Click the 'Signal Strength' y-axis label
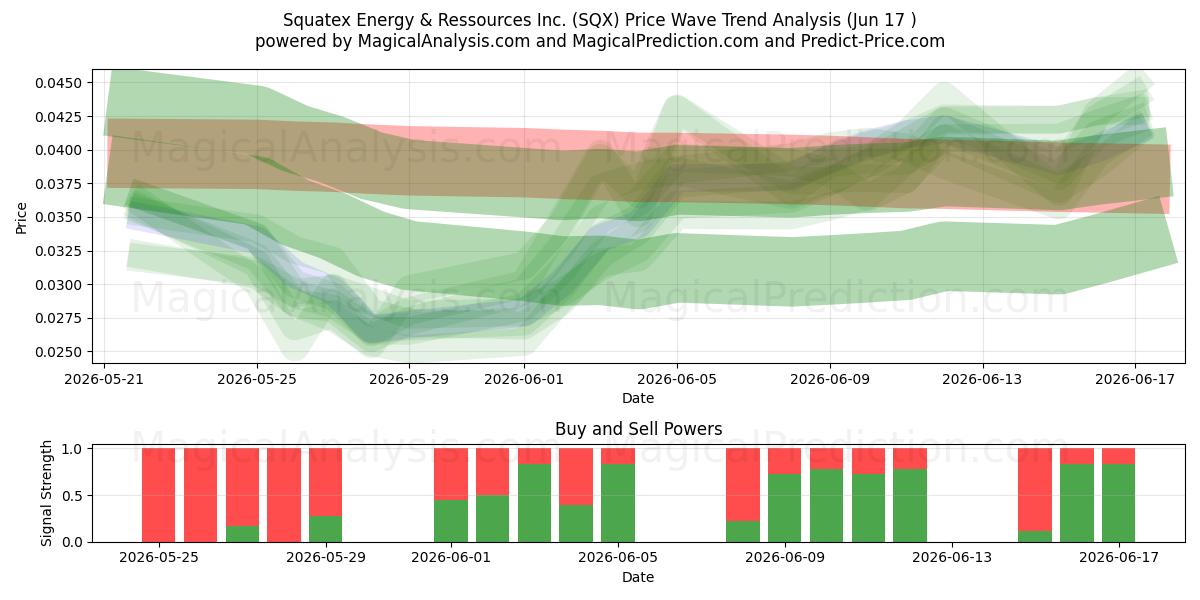 pyautogui.click(x=47, y=494)
